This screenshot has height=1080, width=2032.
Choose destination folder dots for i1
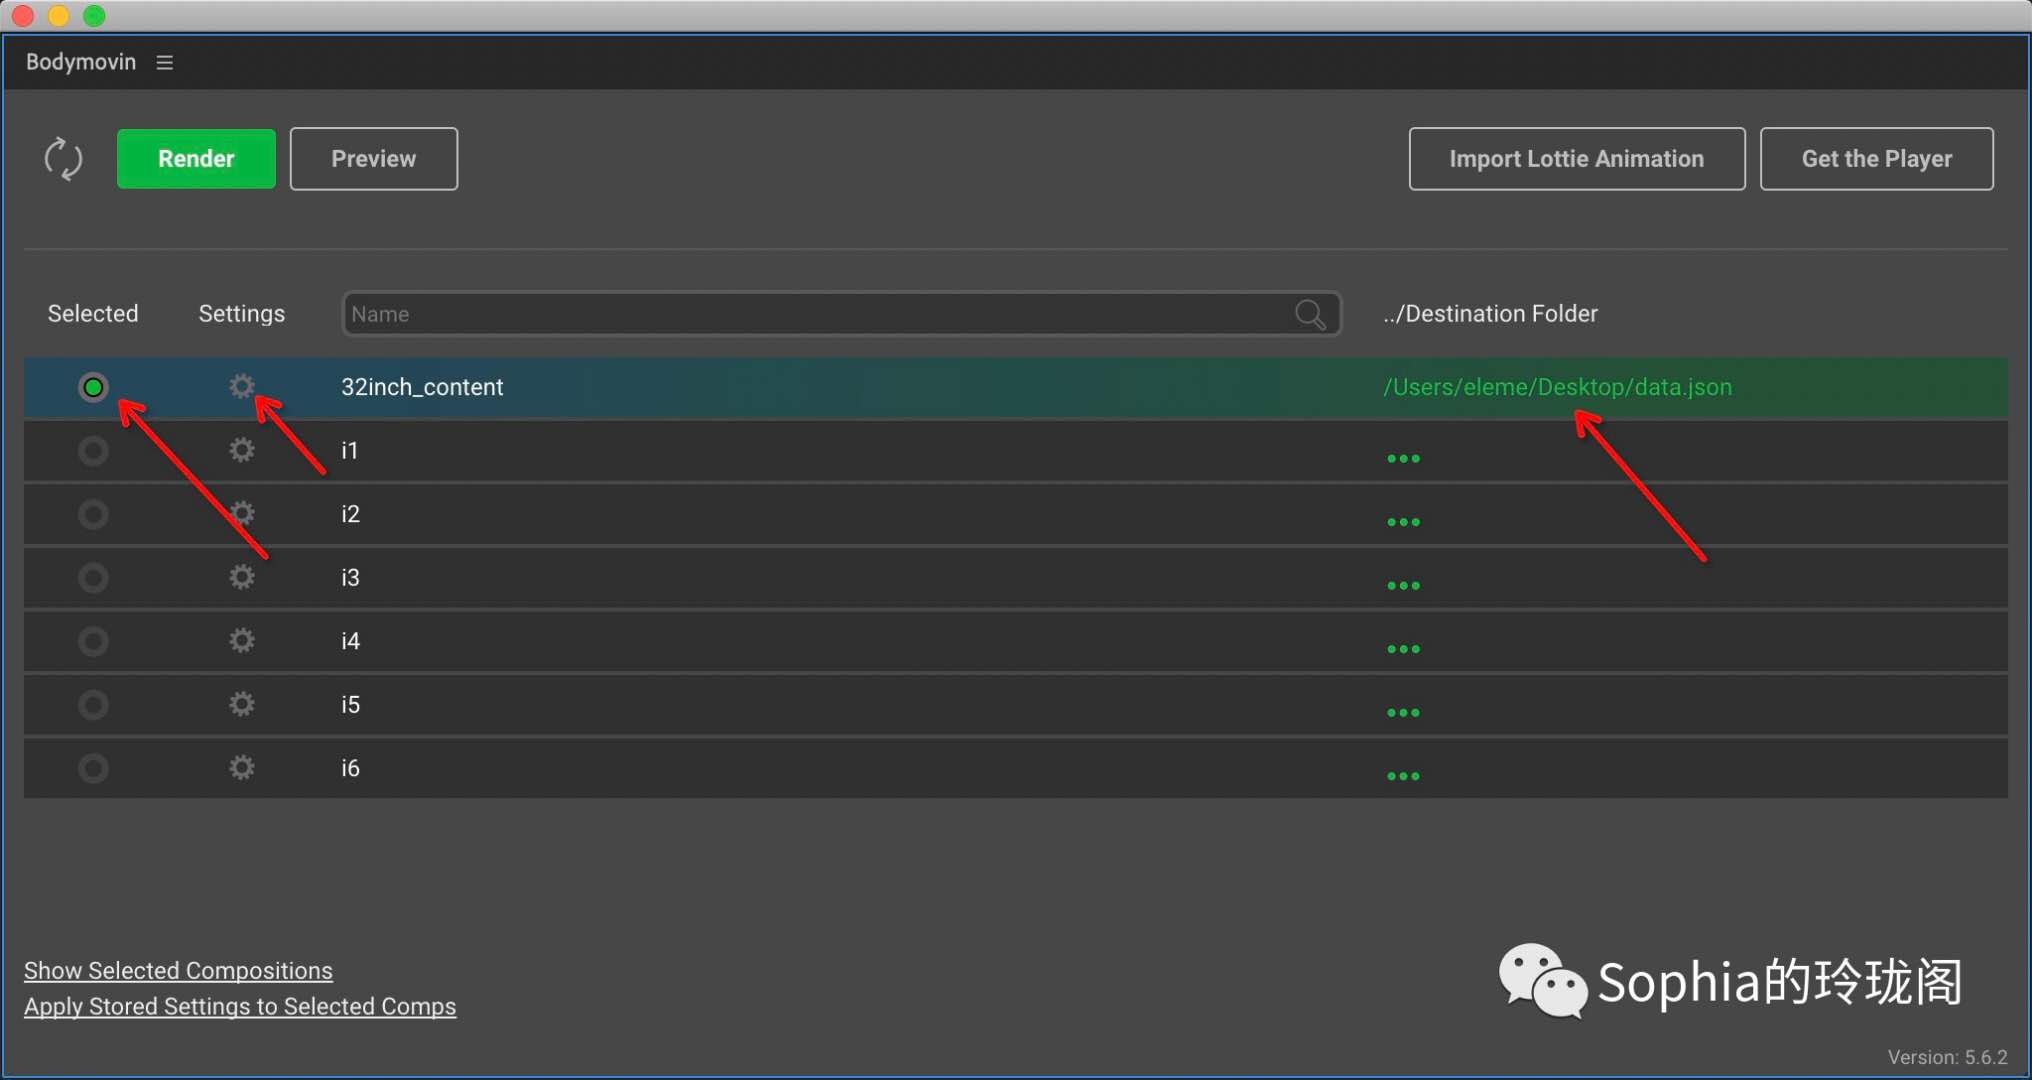pyautogui.click(x=1403, y=458)
